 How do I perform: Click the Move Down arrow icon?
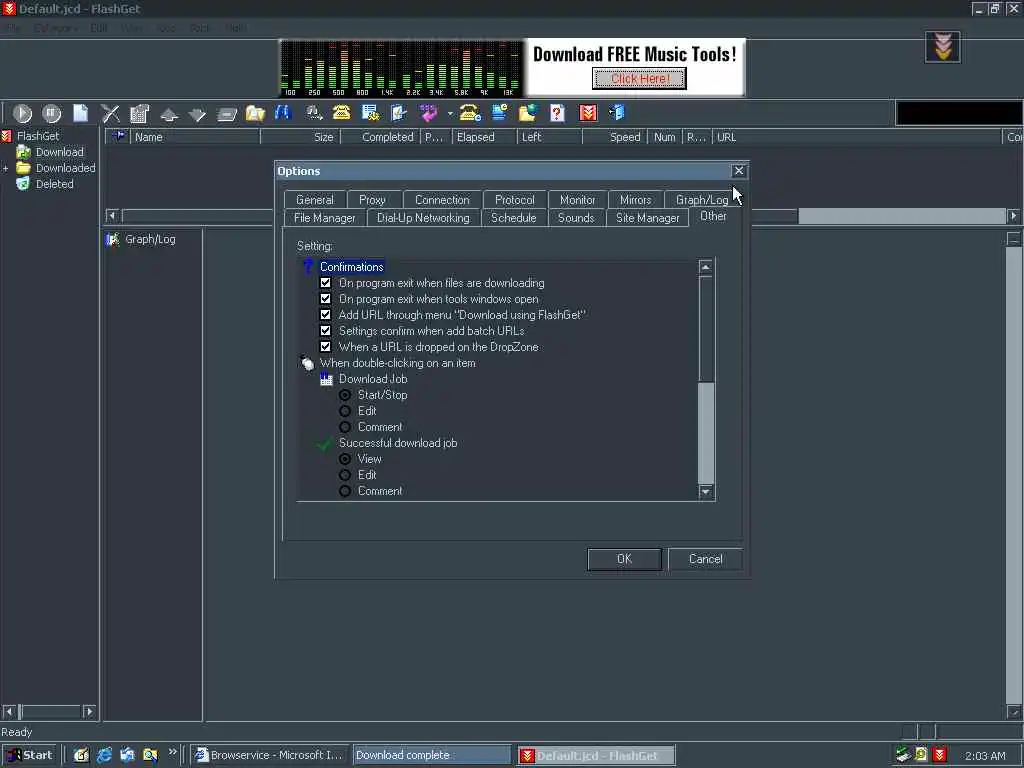click(197, 116)
